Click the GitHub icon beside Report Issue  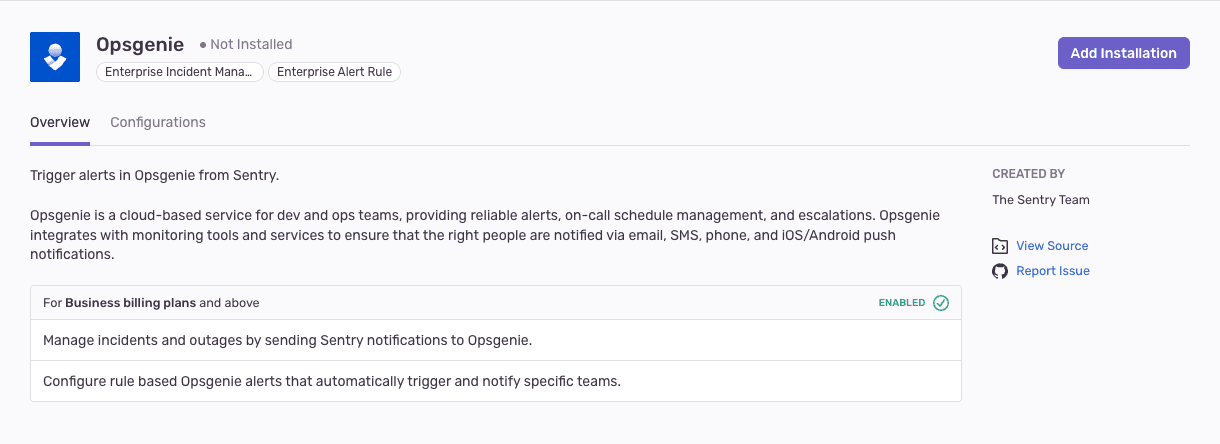[1000, 271]
